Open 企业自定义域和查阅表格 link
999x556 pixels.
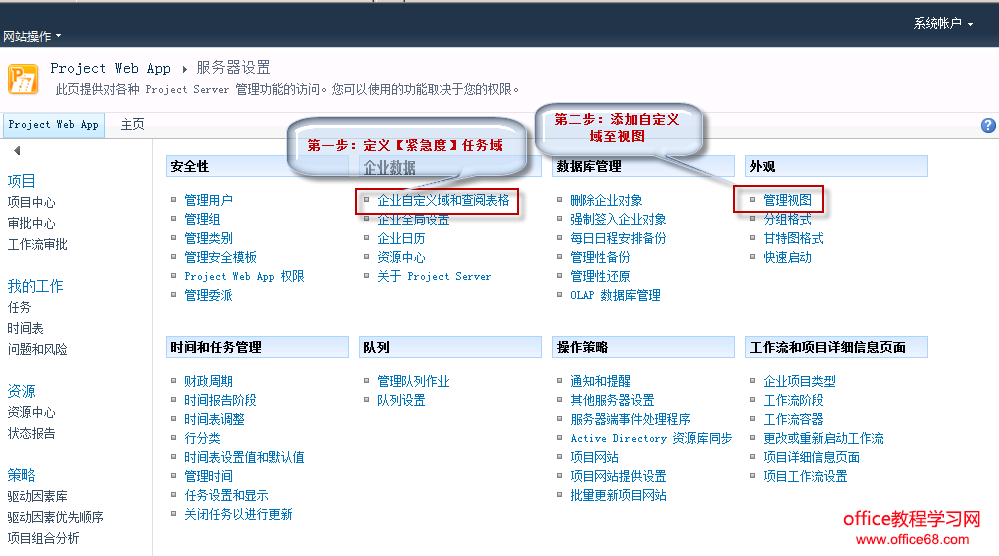[x=443, y=200]
